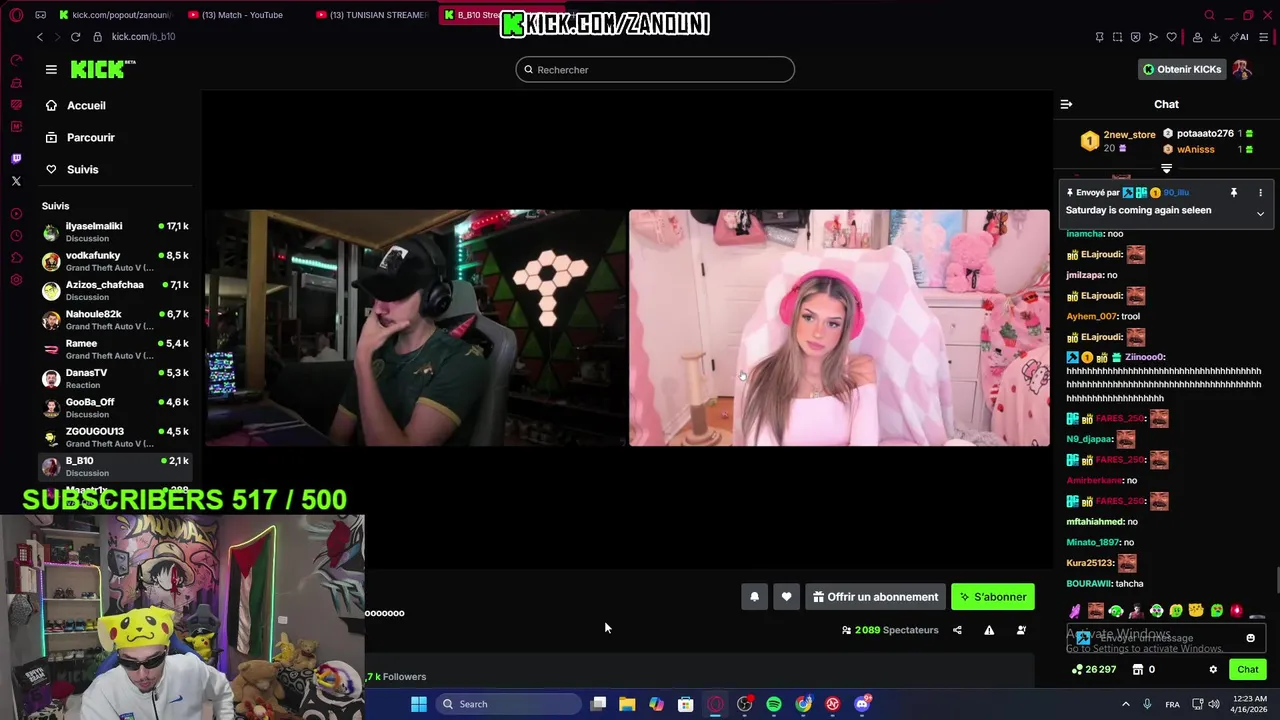Click the S'abonner subscribe button
Viewport: 1280px width, 720px height.
993,597
